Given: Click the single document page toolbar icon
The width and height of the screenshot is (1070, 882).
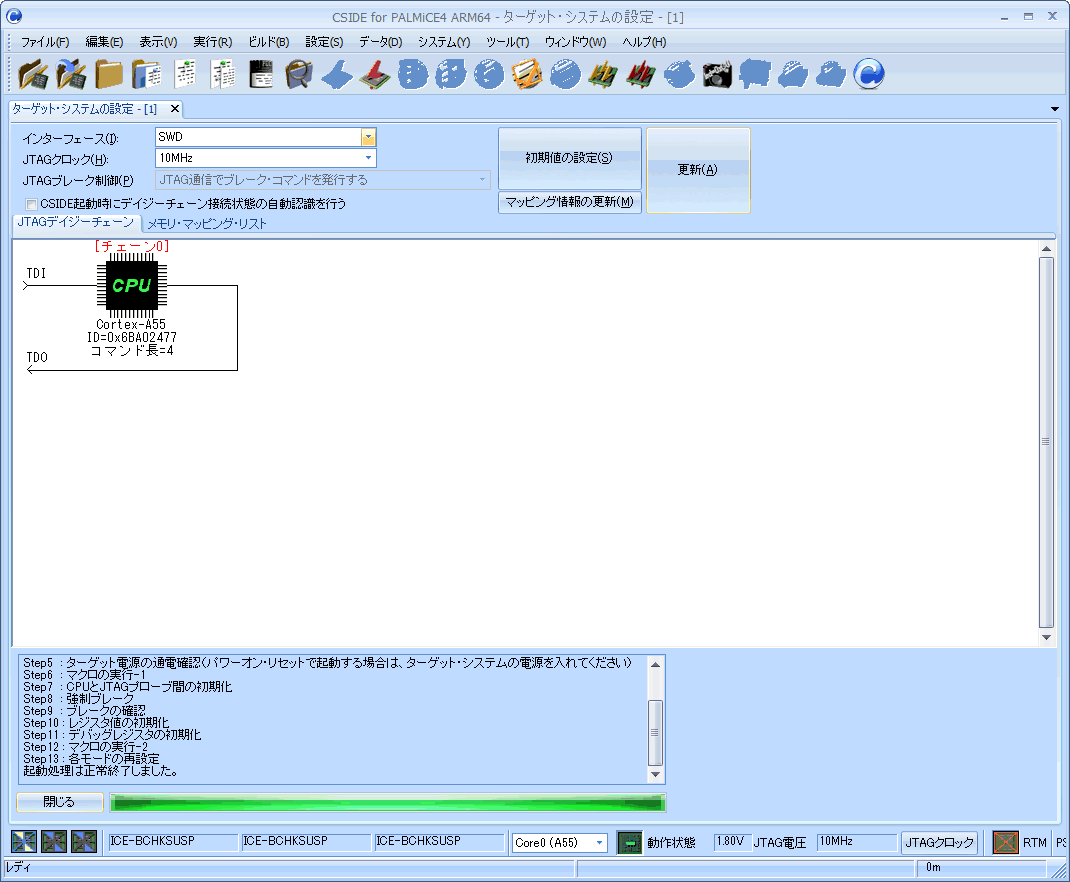Looking at the screenshot, I should coord(185,74).
